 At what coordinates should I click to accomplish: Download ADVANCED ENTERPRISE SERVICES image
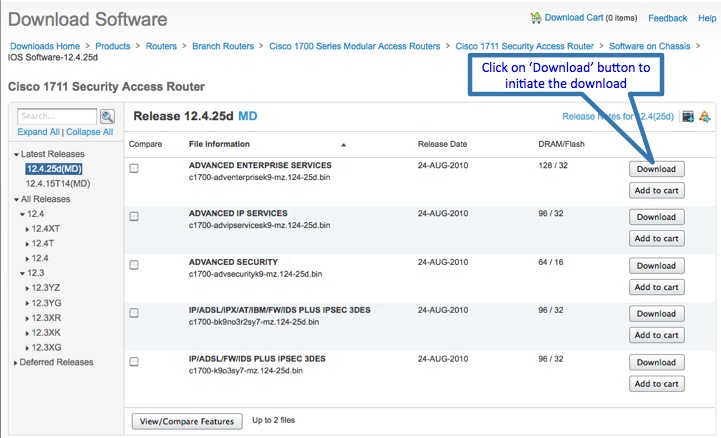point(657,169)
